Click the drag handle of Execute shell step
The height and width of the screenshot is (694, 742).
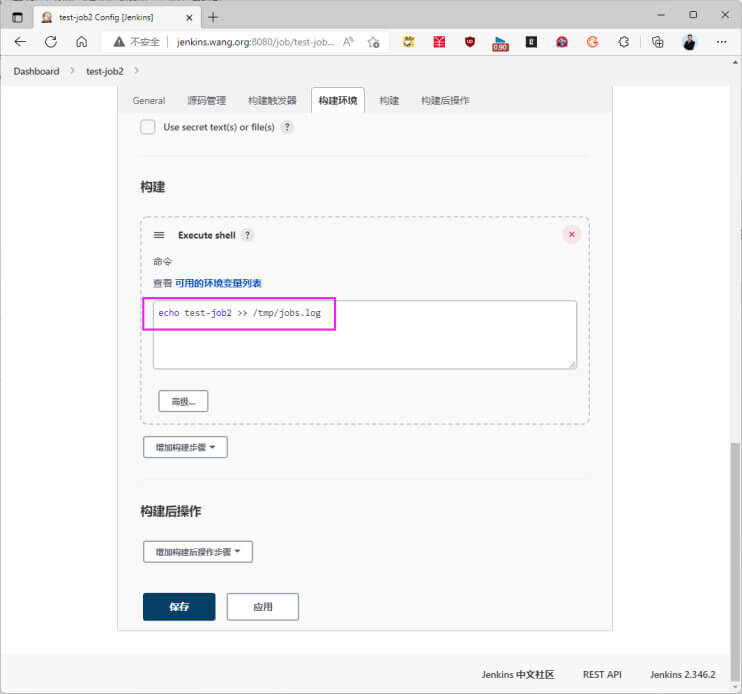point(159,235)
